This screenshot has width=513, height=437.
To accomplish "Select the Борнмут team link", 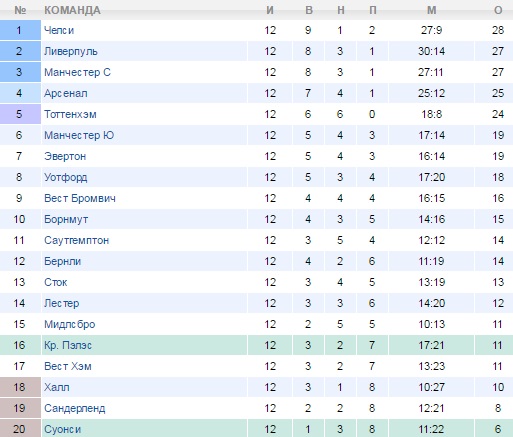I will 66,219.
